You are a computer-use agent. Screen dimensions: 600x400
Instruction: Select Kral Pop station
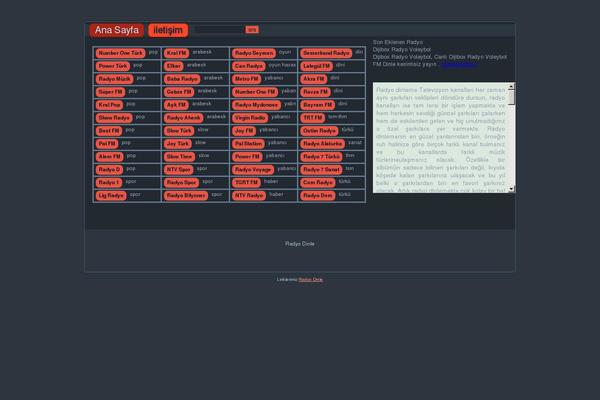(109, 105)
